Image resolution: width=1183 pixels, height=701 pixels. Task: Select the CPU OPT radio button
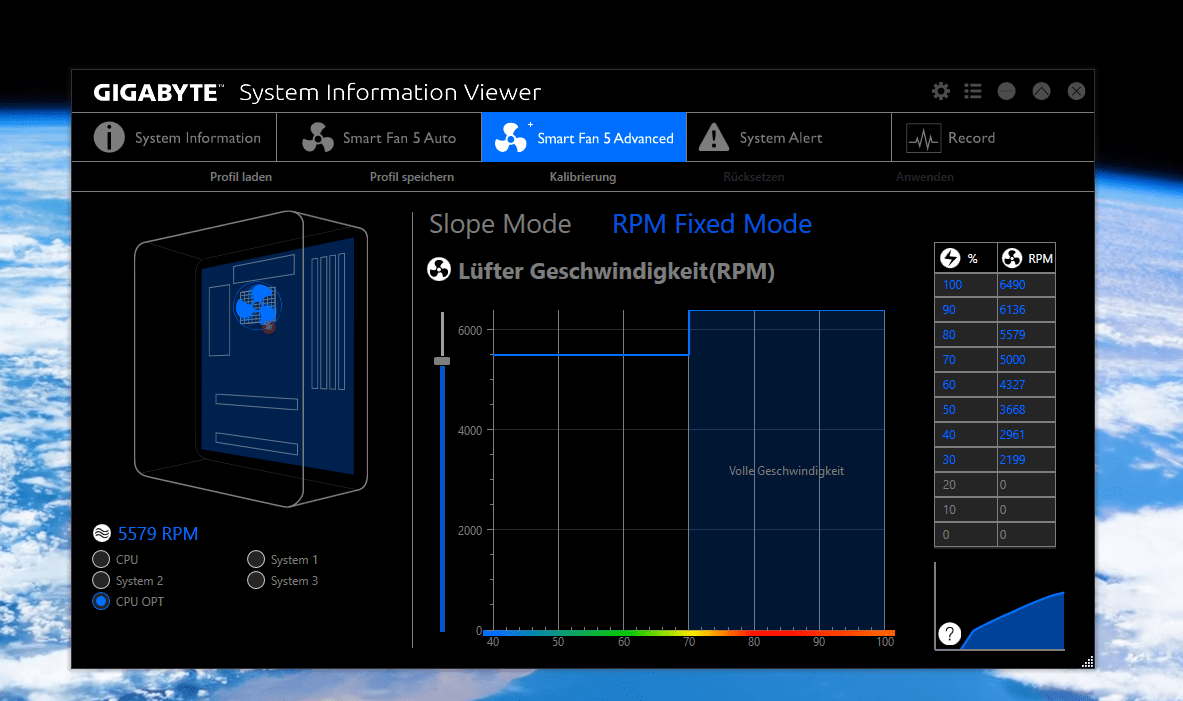(x=101, y=601)
